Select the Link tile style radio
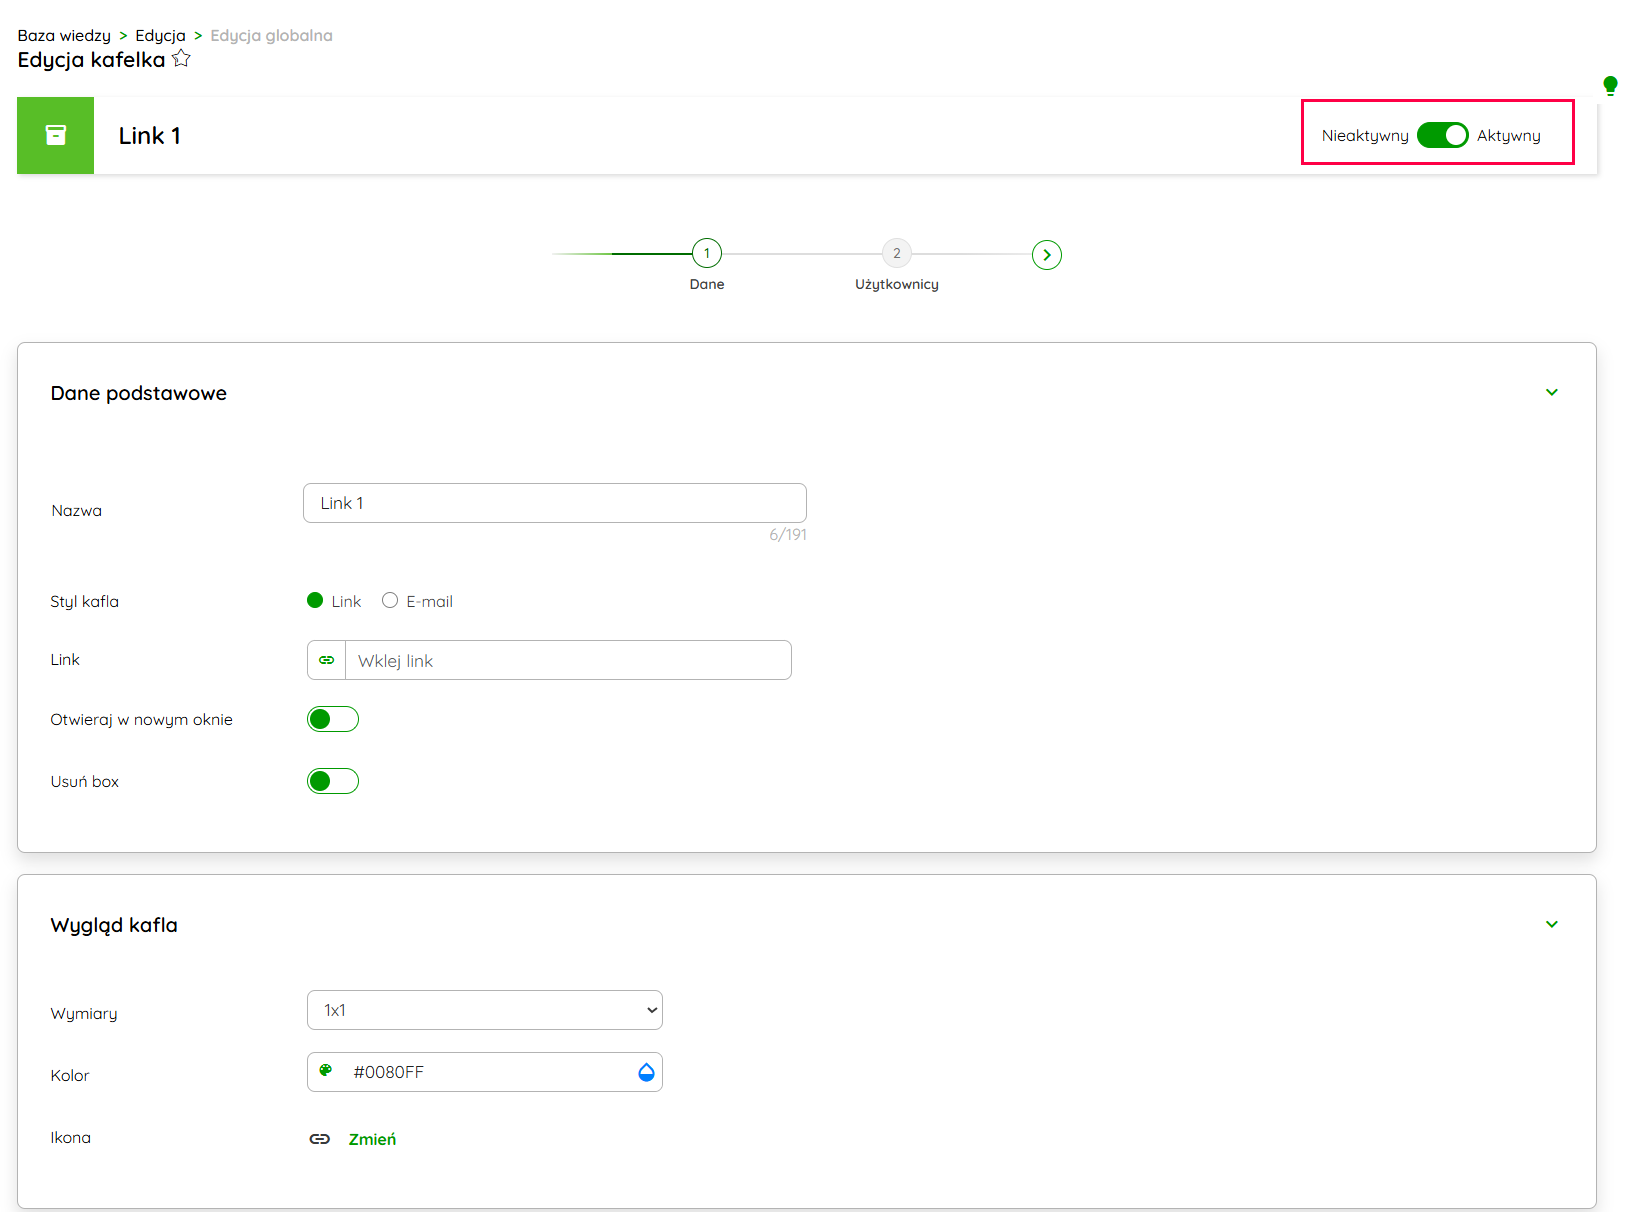This screenshot has width=1642, height=1212. 315,600
